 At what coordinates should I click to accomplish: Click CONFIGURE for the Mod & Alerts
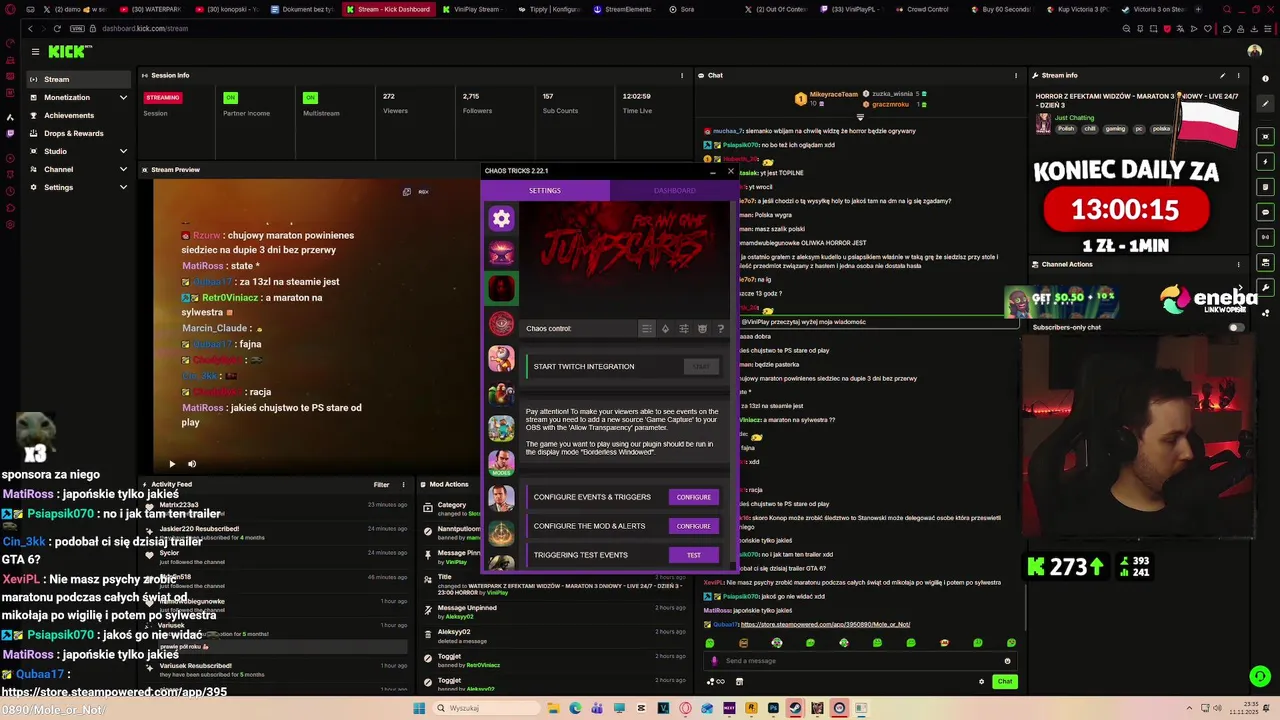pos(693,526)
